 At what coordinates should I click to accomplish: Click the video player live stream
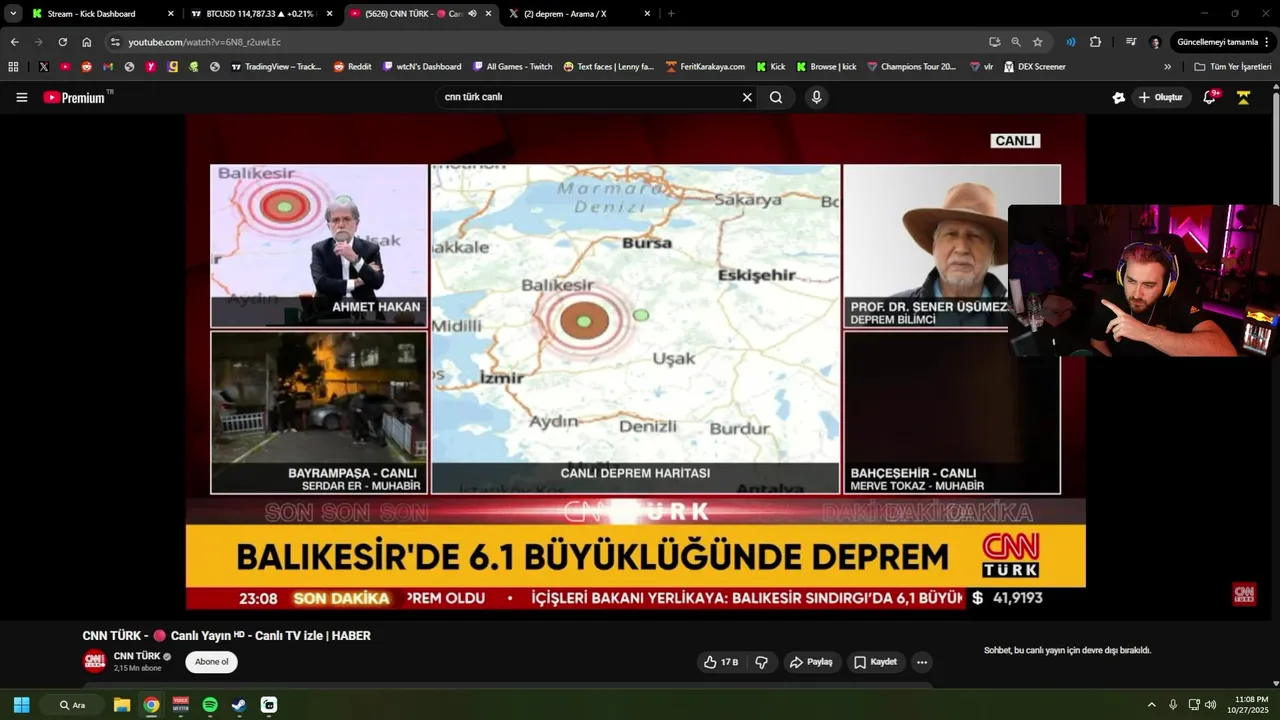tap(635, 362)
